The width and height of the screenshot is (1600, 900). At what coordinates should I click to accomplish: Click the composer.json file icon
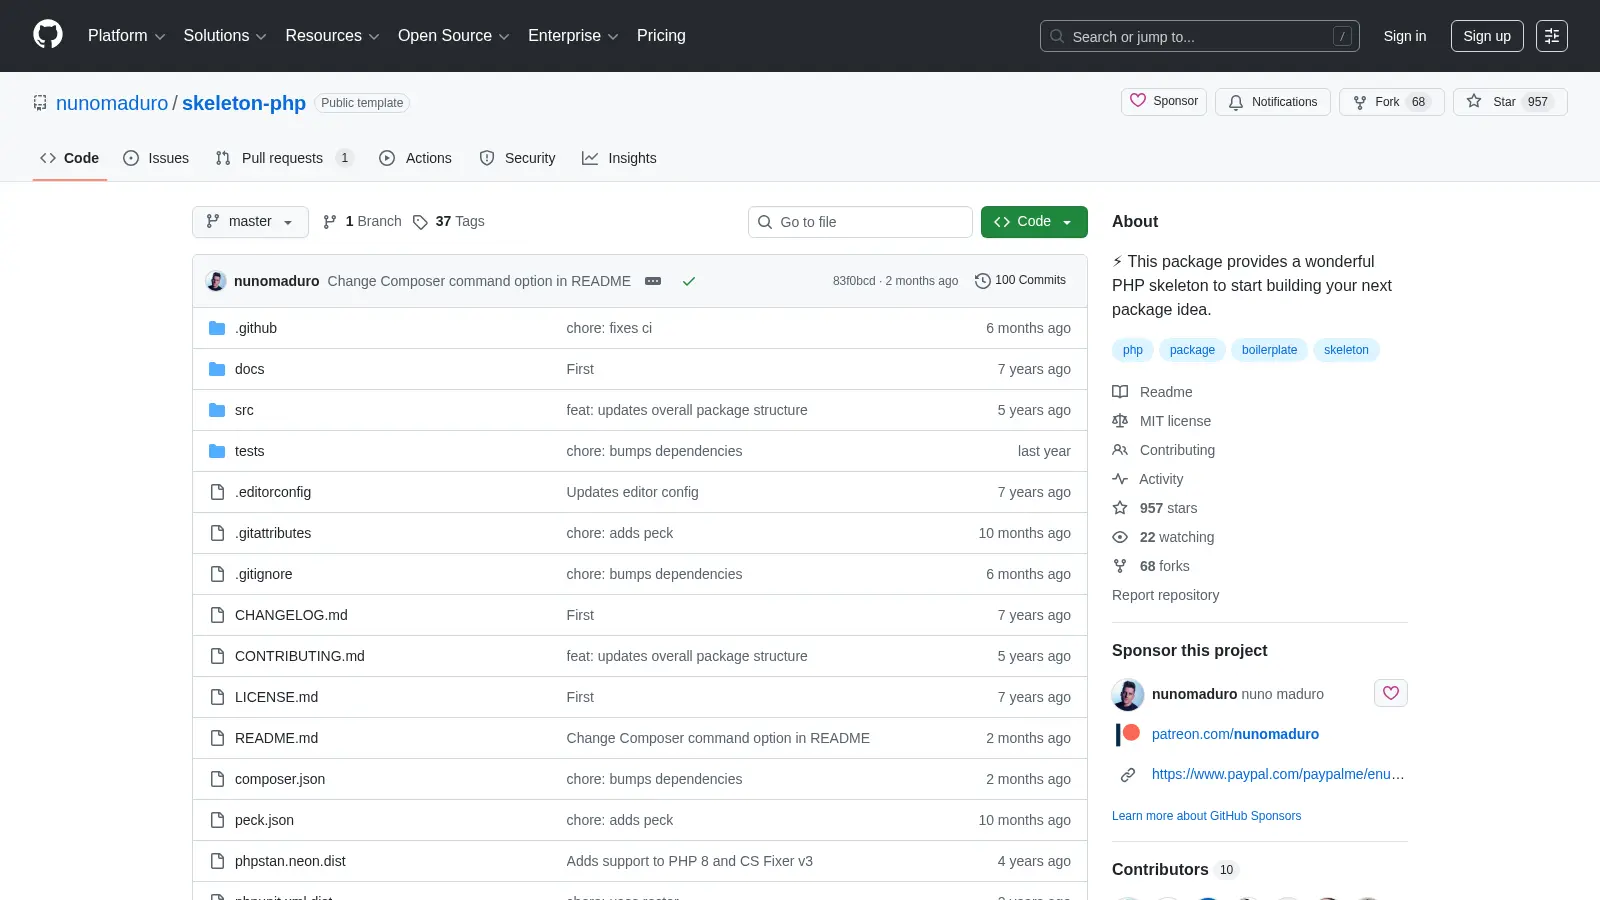coord(217,779)
